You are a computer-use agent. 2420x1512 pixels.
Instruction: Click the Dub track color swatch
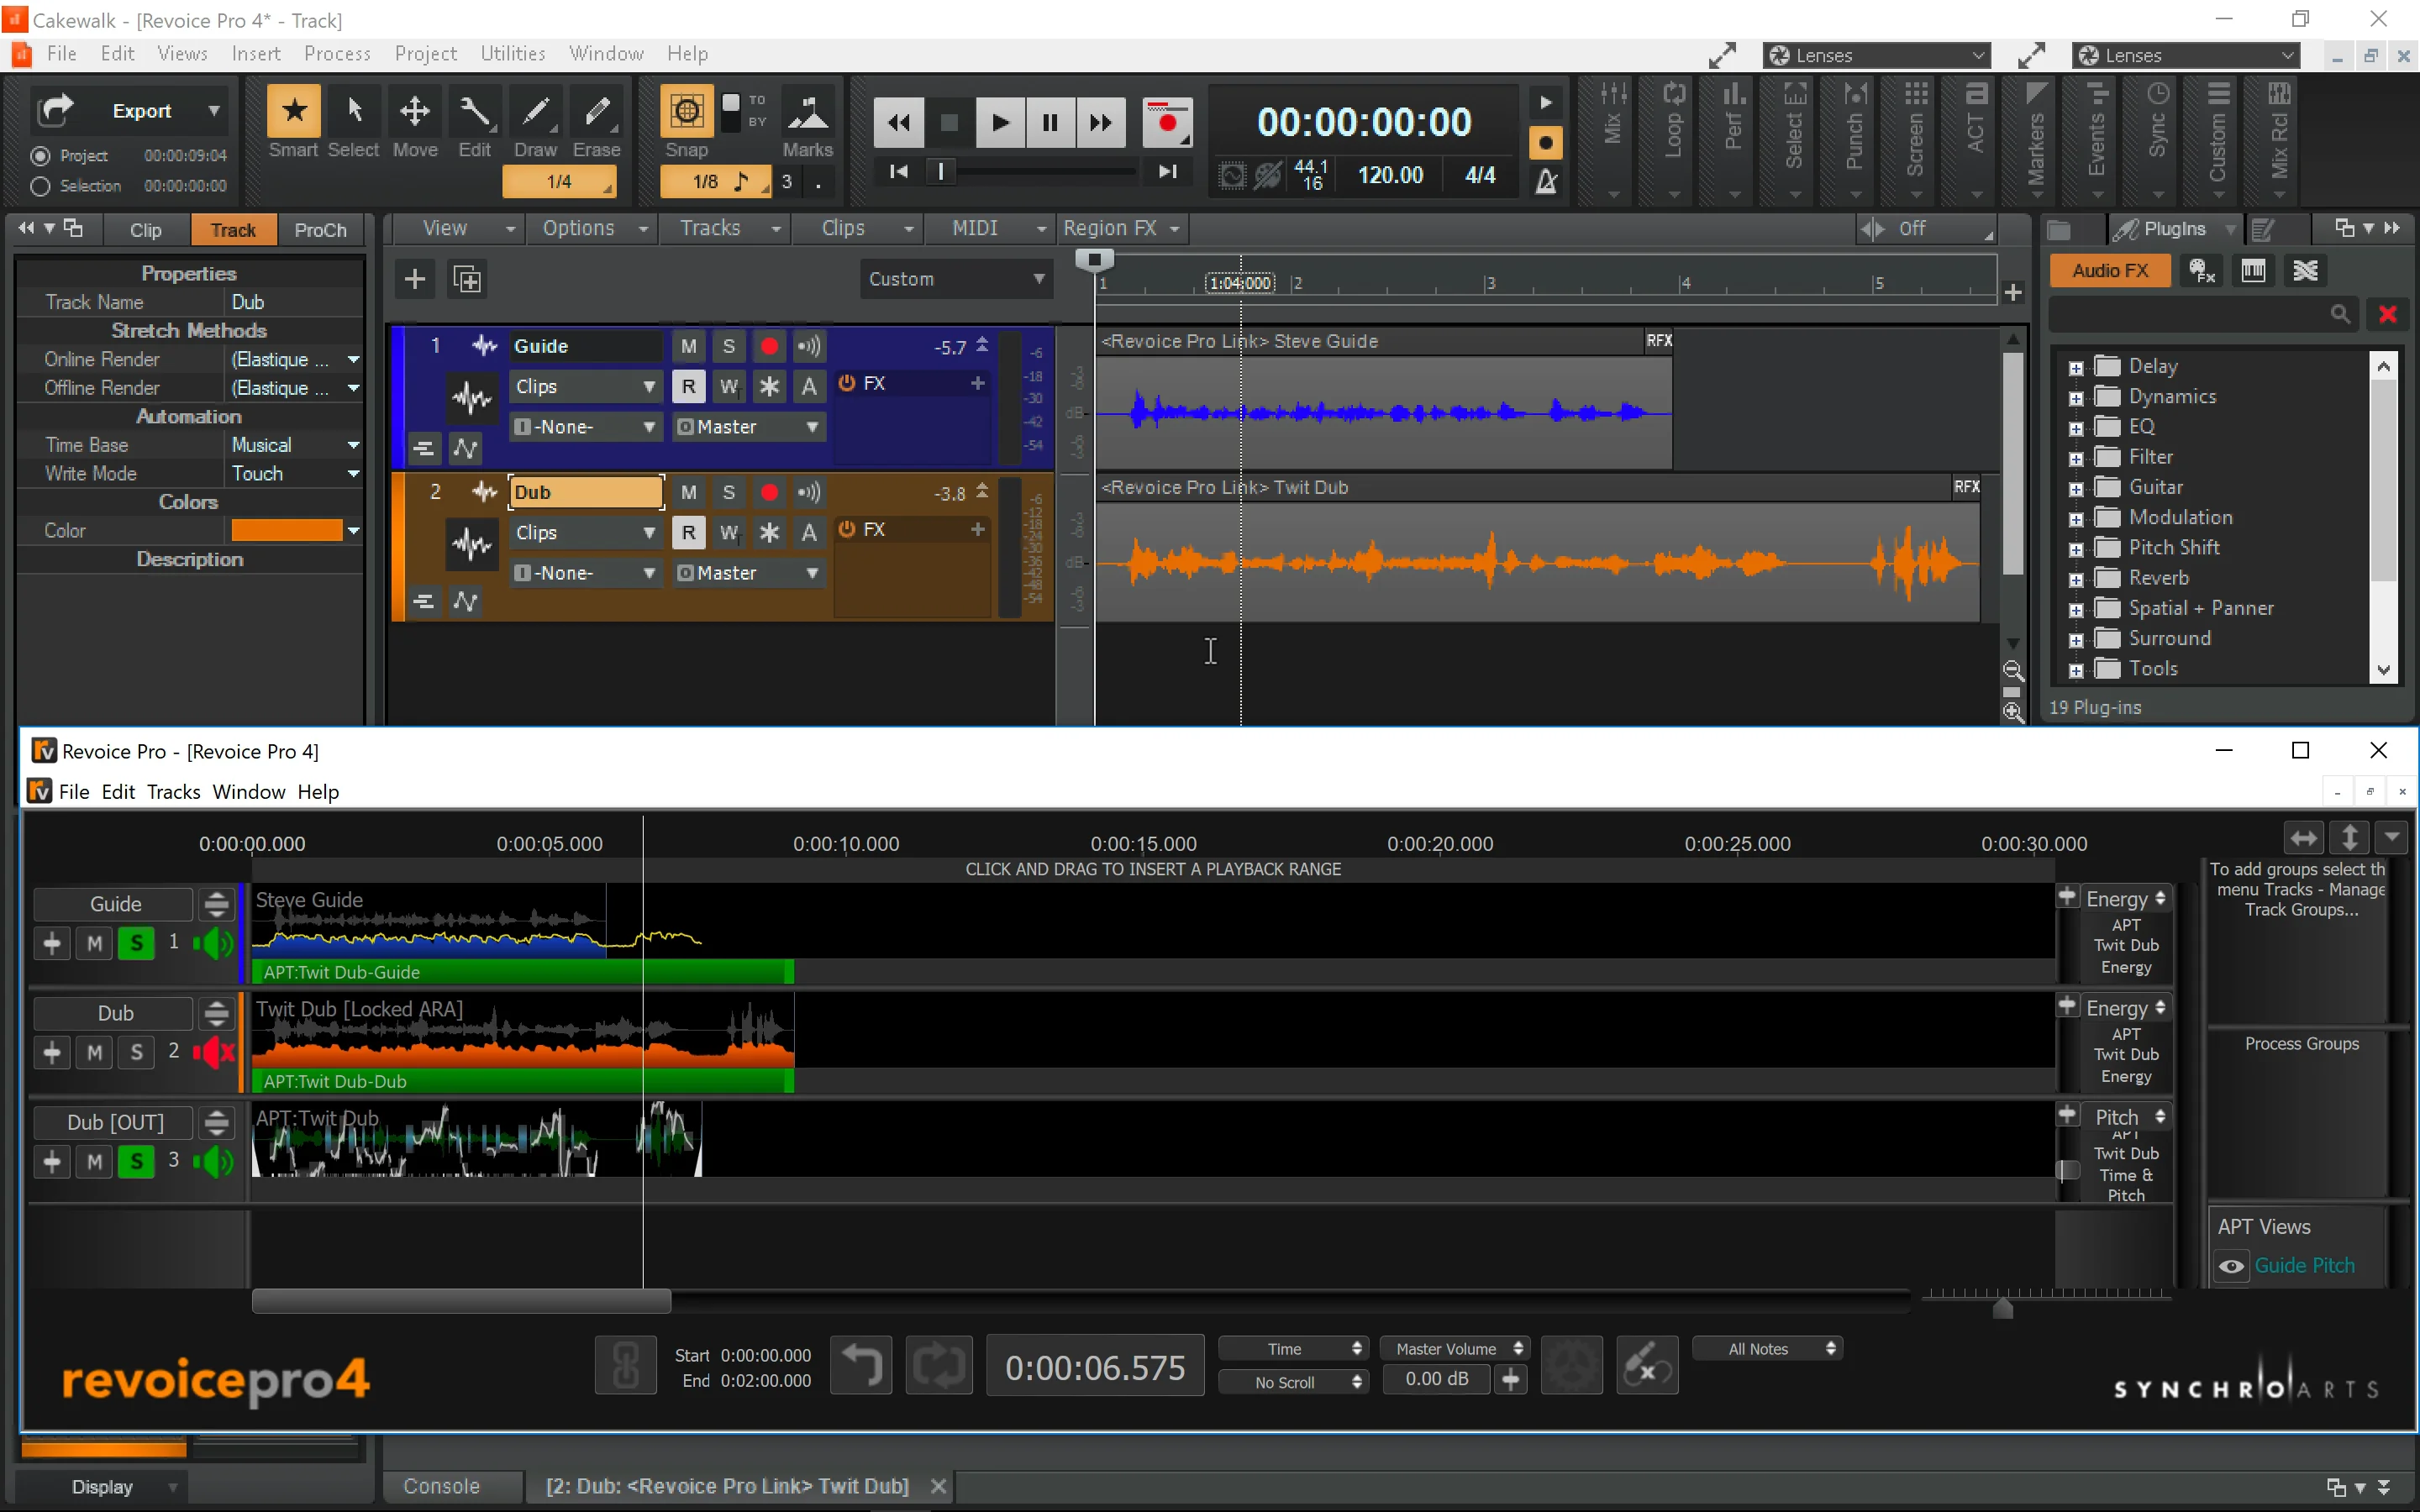[x=287, y=531]
